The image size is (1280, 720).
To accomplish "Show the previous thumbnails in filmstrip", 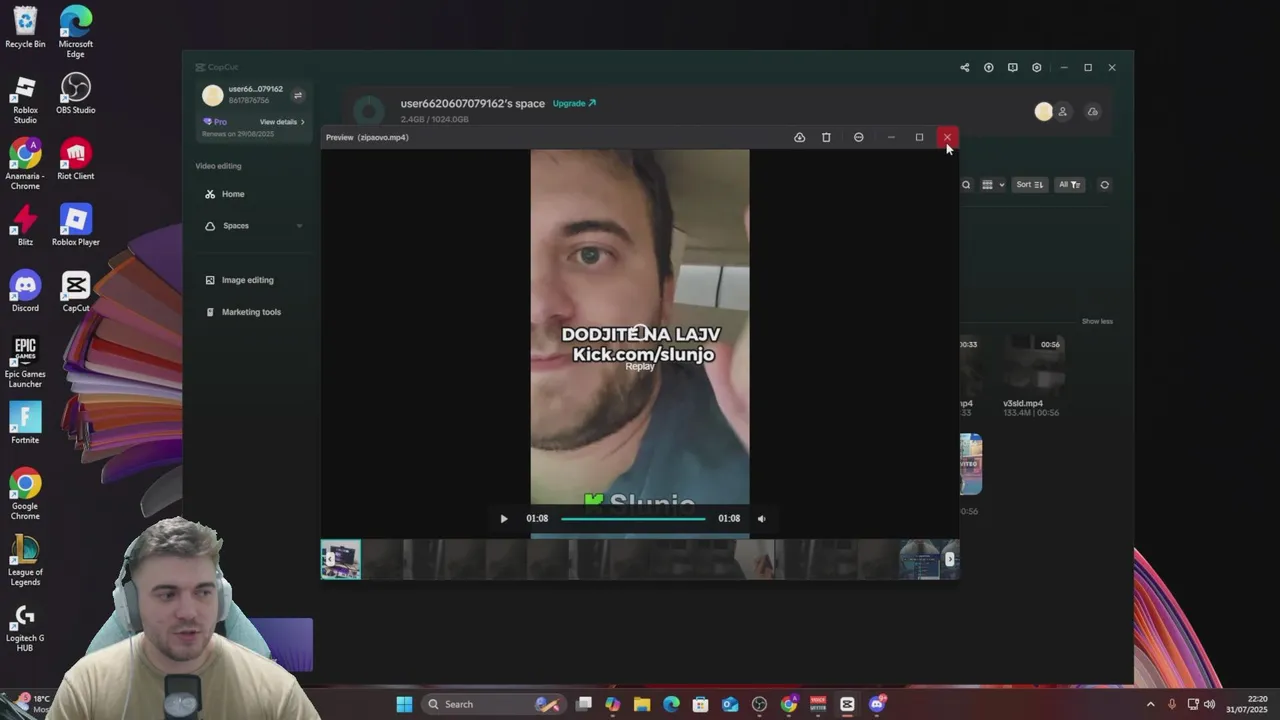I will (329, 559).
